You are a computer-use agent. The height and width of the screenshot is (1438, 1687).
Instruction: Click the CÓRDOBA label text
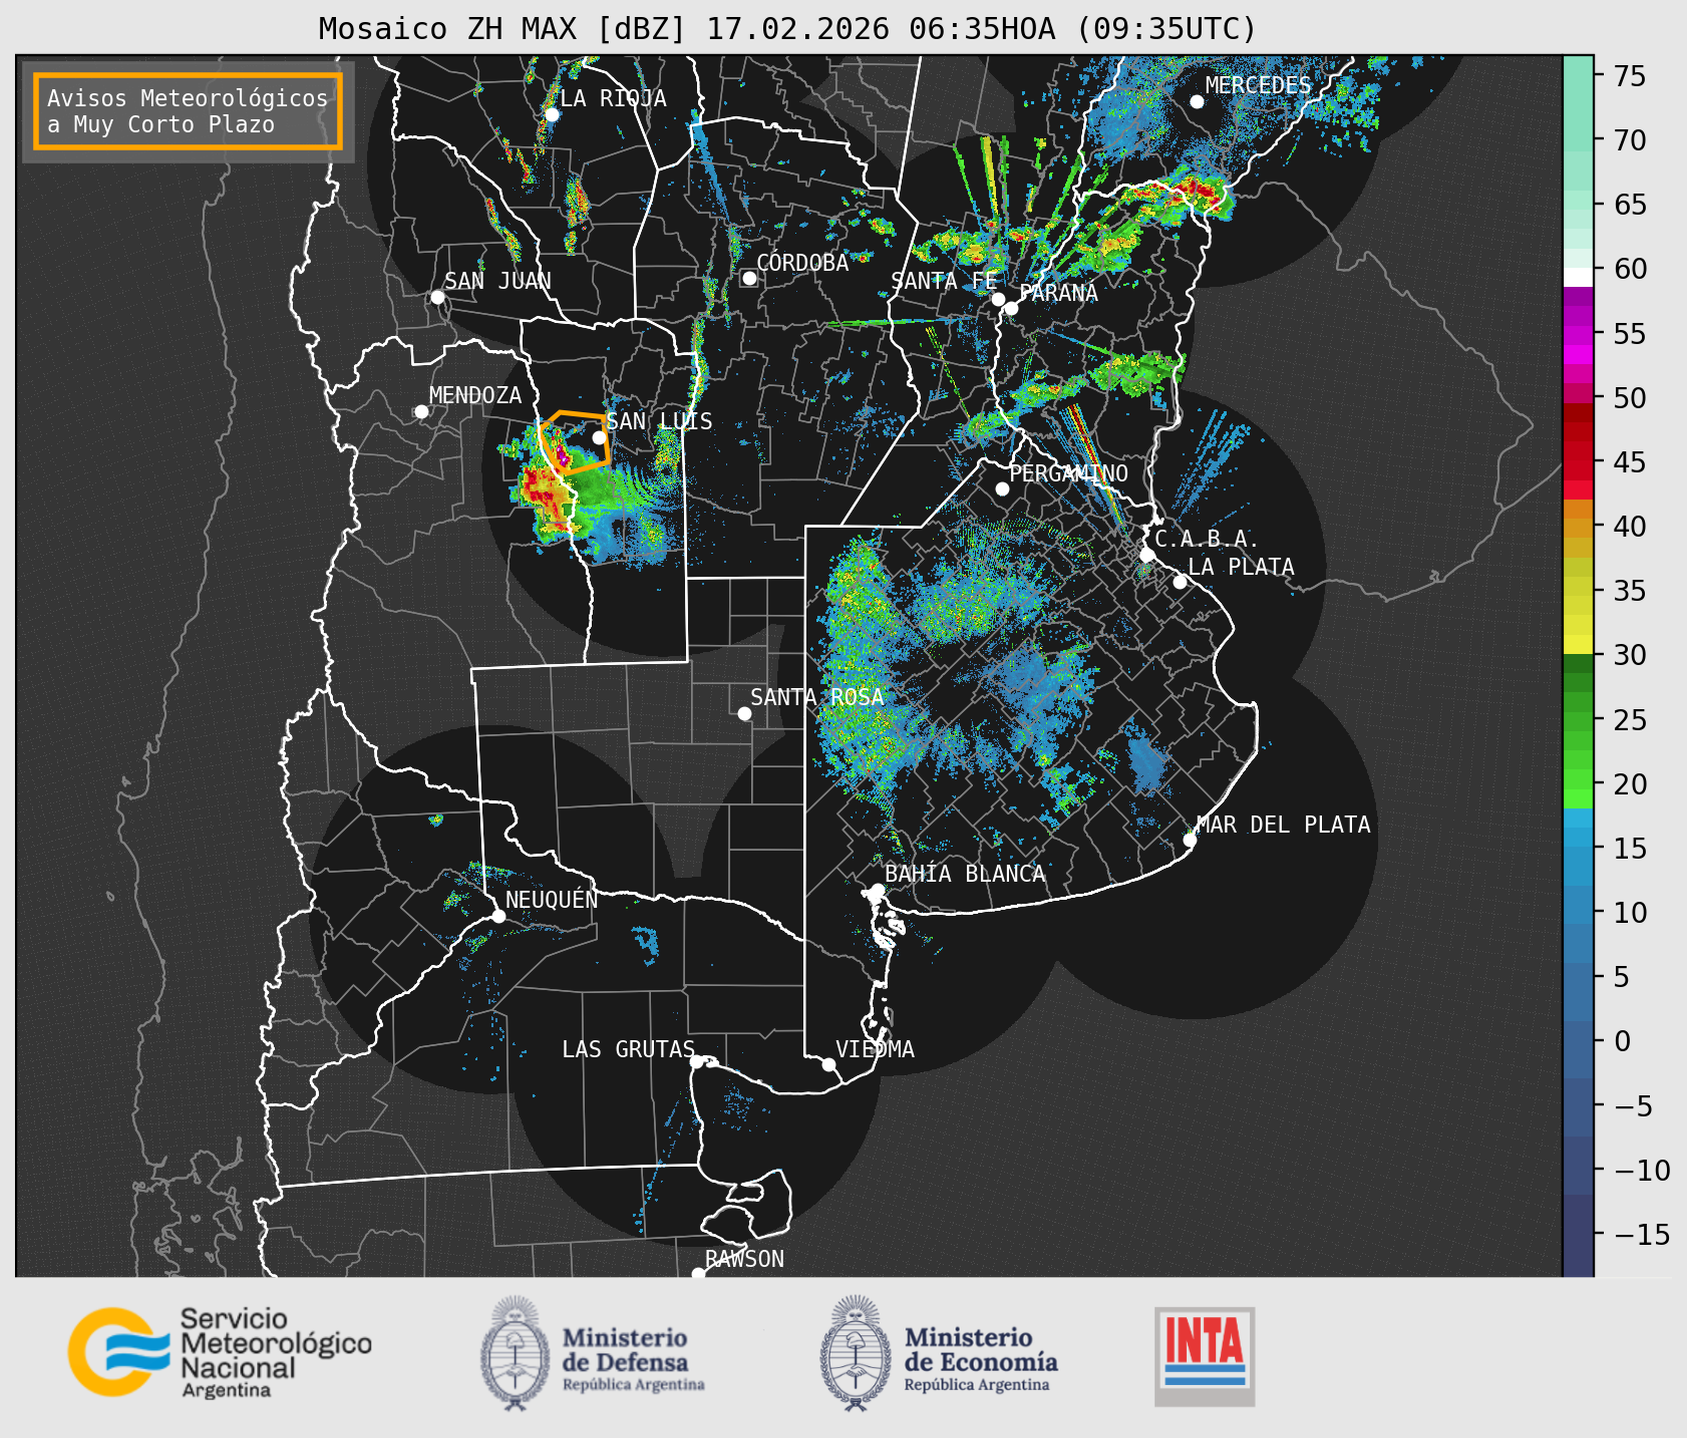tap(802, 262)
